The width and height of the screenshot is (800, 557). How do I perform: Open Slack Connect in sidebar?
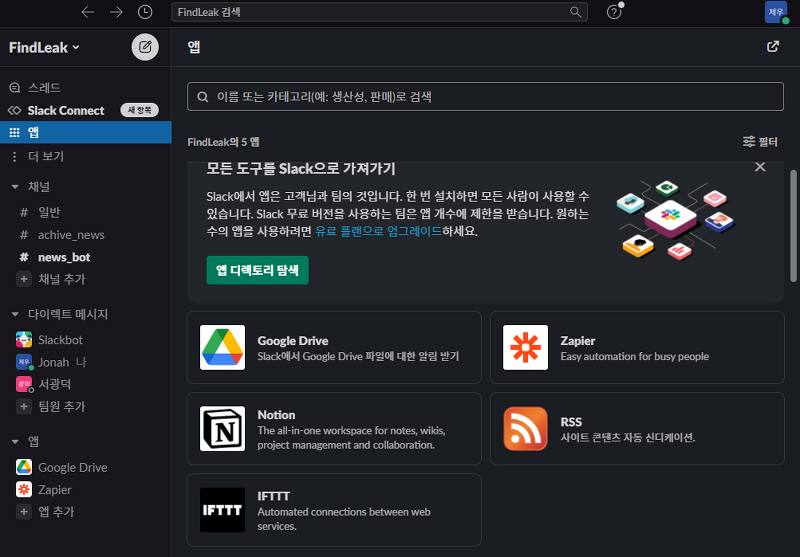(x=86, y=110)
